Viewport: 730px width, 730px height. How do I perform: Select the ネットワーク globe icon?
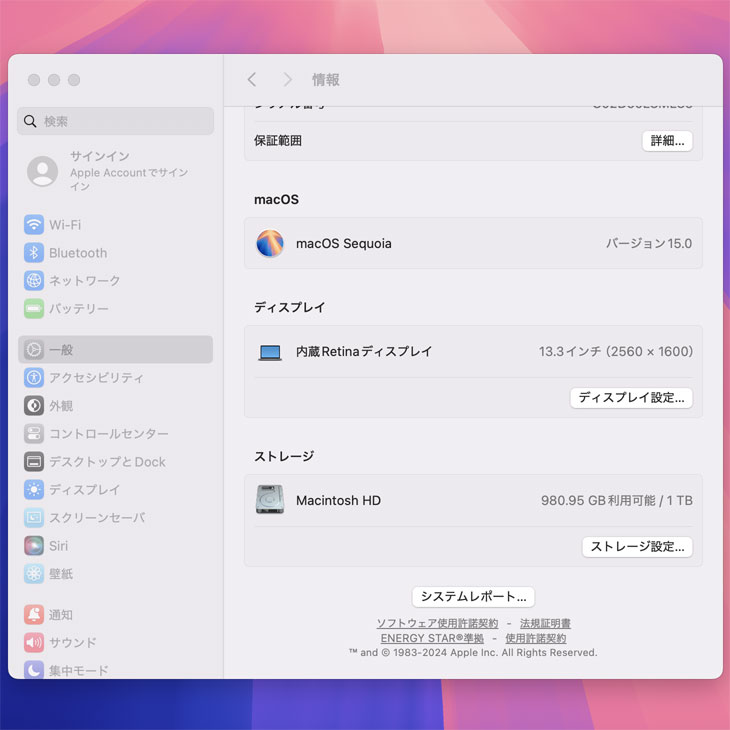click(x=34, y=281)
